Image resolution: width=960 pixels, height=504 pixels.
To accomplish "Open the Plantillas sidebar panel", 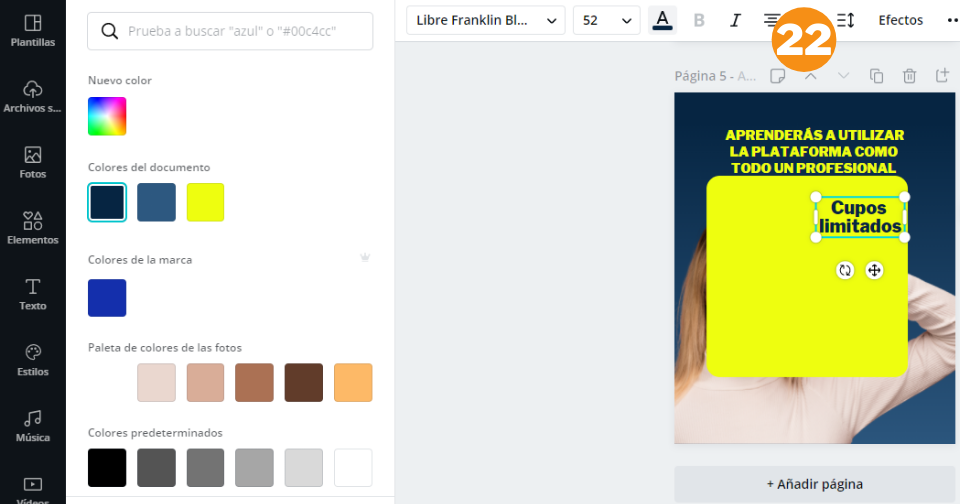I will (32, 31).
